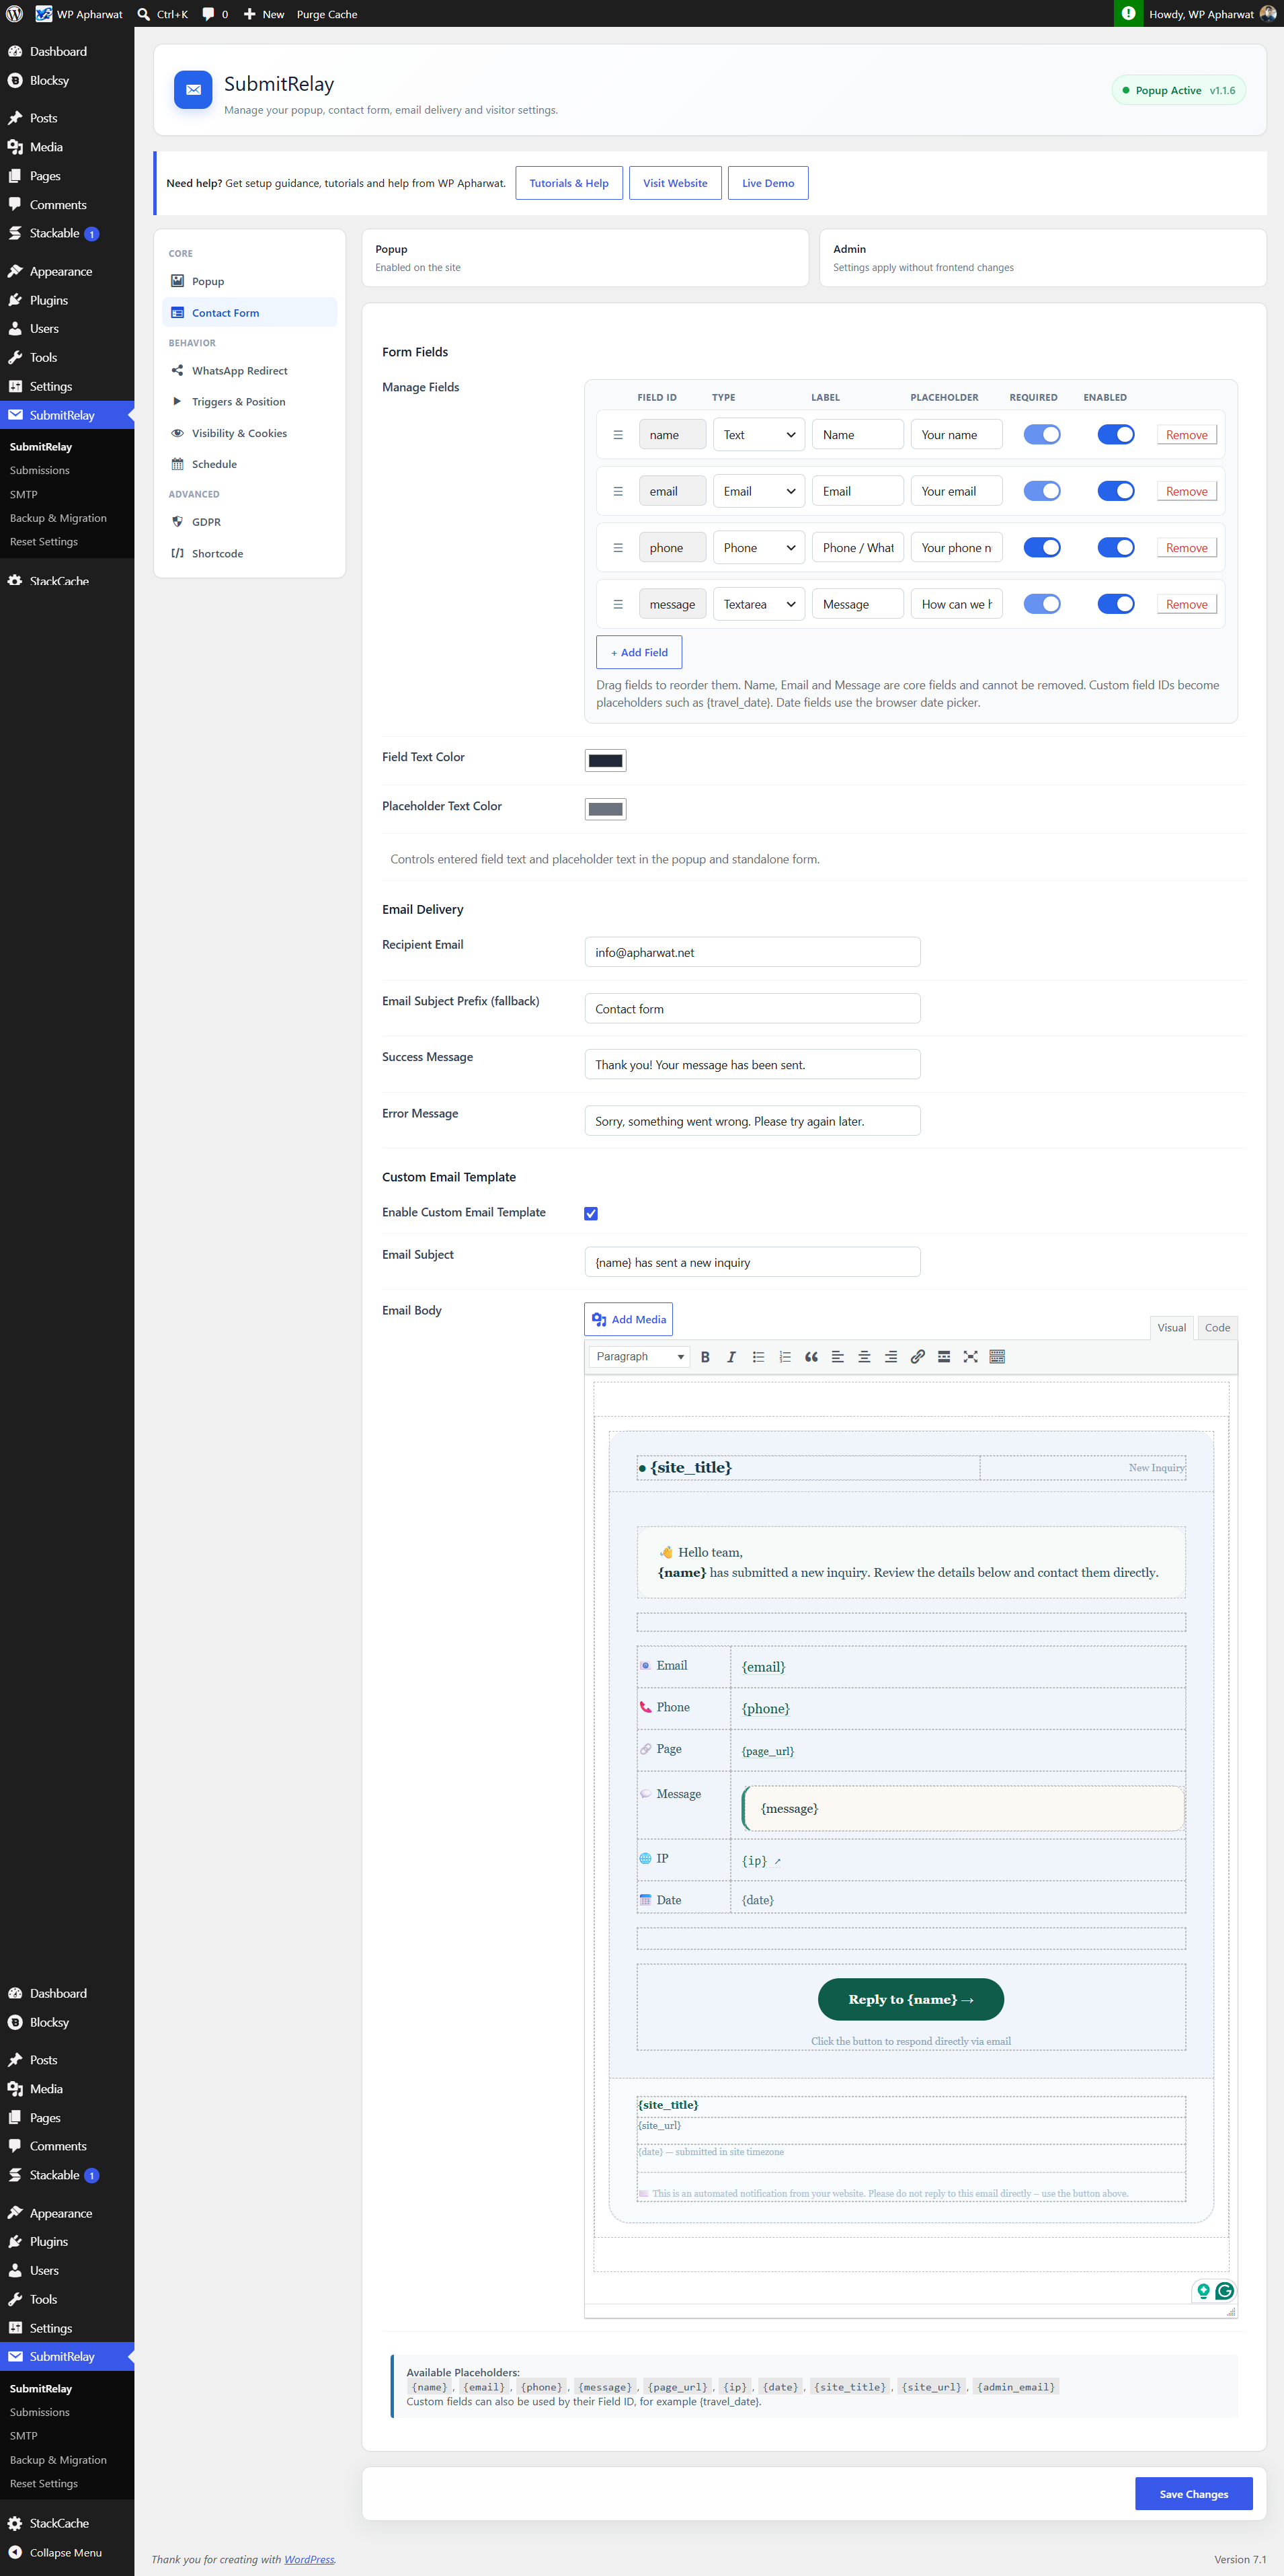The image size is (1284, 2576).
Task: Apply blockquote formatting icon
Action: point(811,1357)
